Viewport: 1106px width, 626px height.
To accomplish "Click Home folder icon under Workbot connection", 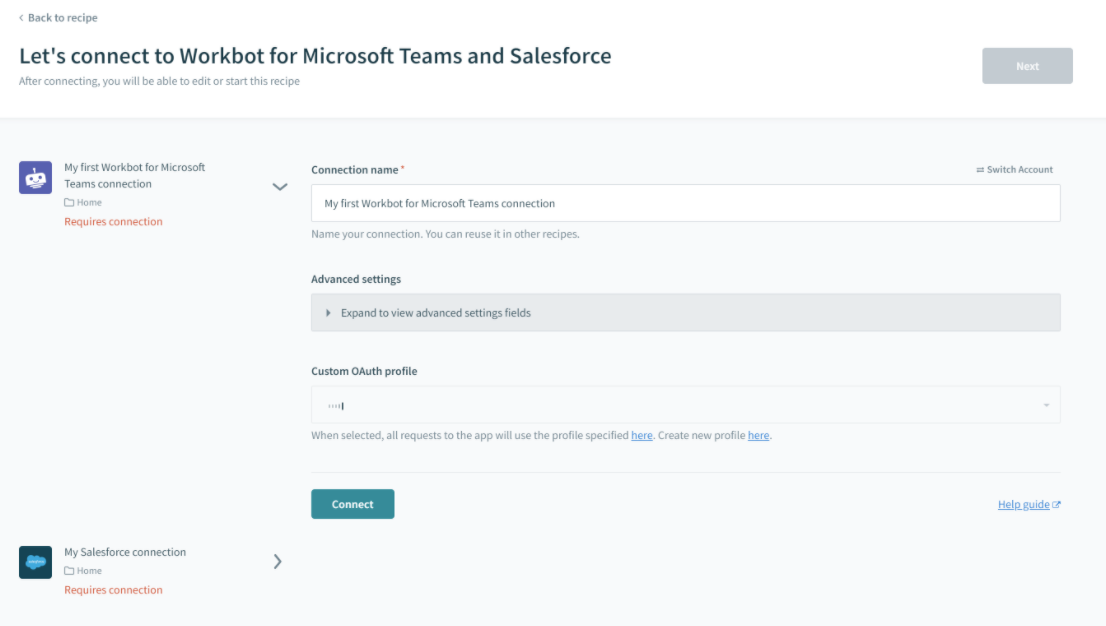I will tap(70, 203).
